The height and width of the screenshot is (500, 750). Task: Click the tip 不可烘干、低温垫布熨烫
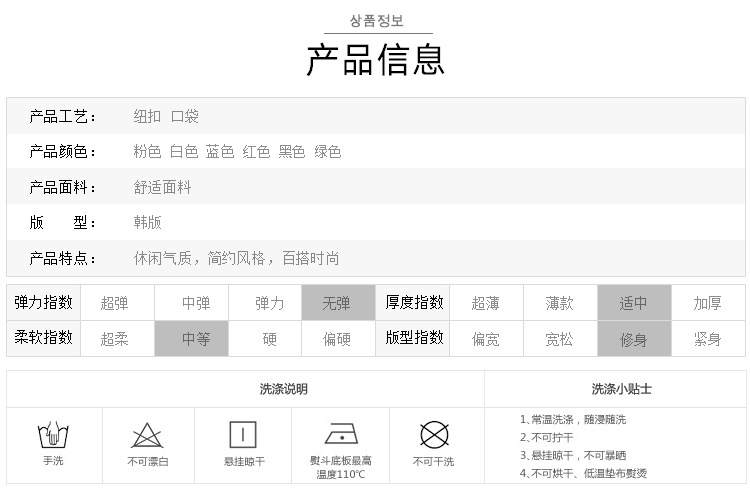(x=584, y=474)
